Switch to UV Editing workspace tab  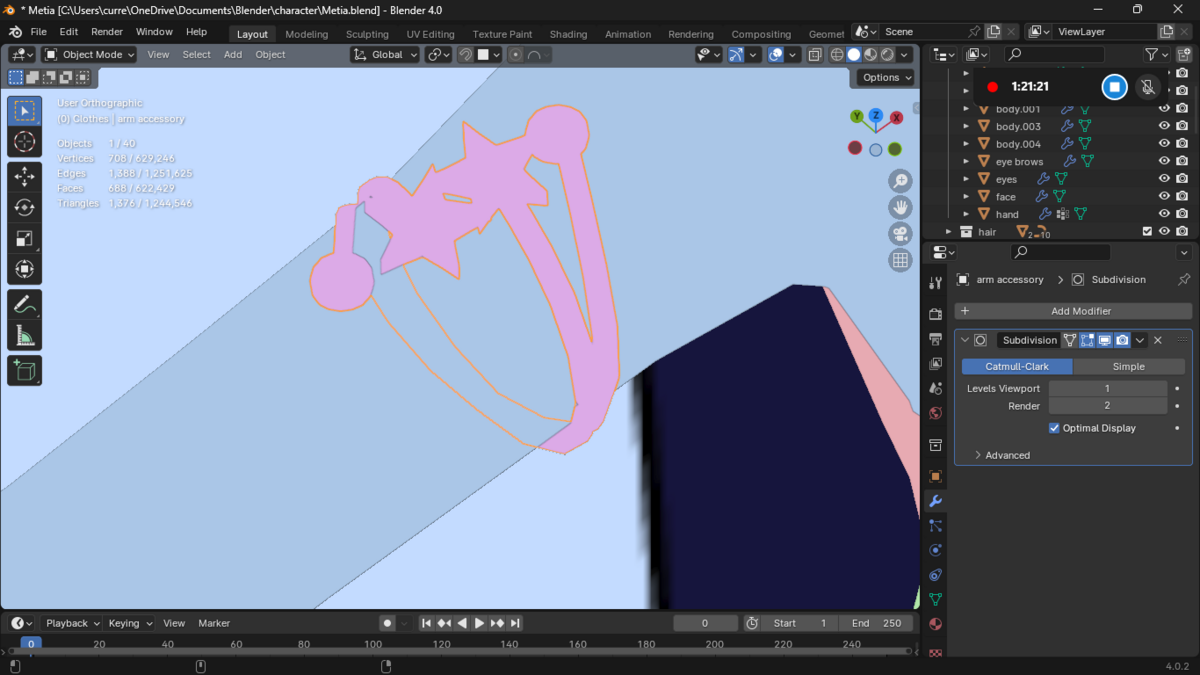(x=430, y=34)
